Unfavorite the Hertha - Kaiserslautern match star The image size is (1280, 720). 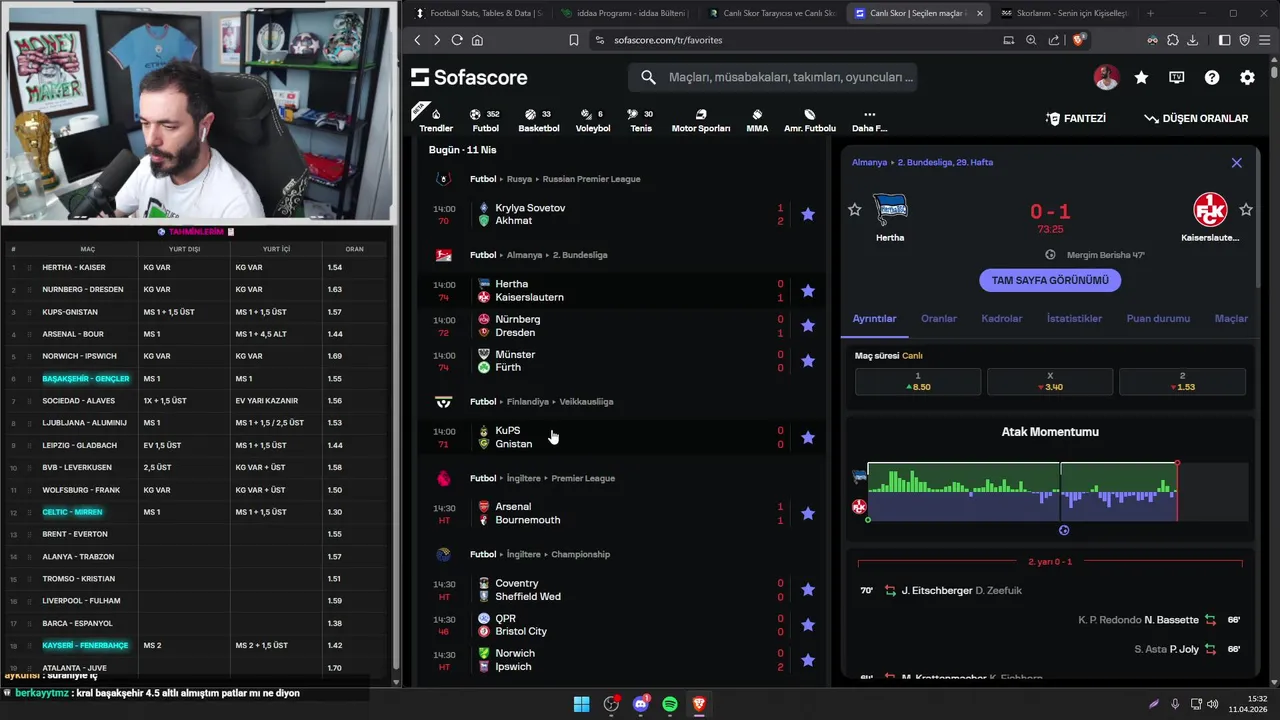[x=808, y=291]
